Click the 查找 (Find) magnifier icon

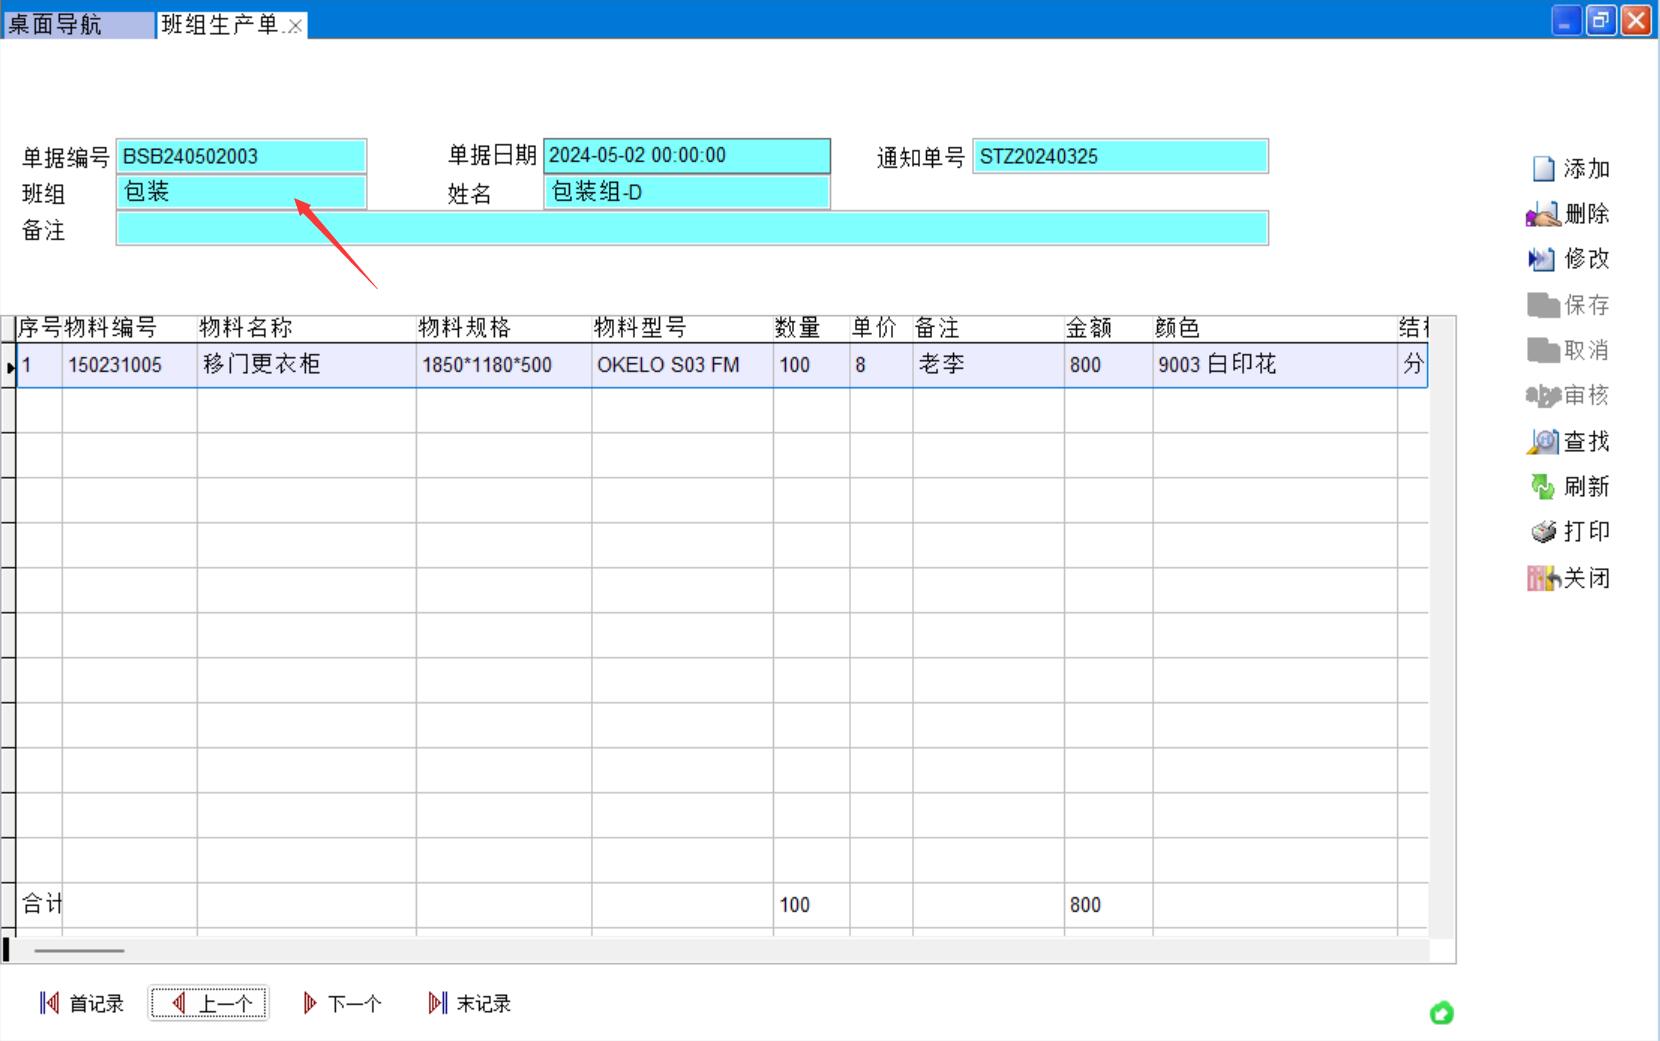click(1543, 441)
